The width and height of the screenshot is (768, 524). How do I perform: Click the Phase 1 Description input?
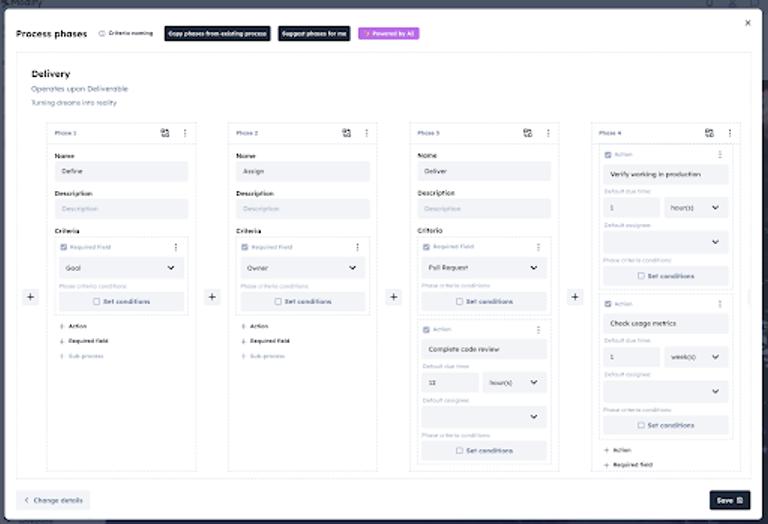pyautogui.click(x=121, y=209)
